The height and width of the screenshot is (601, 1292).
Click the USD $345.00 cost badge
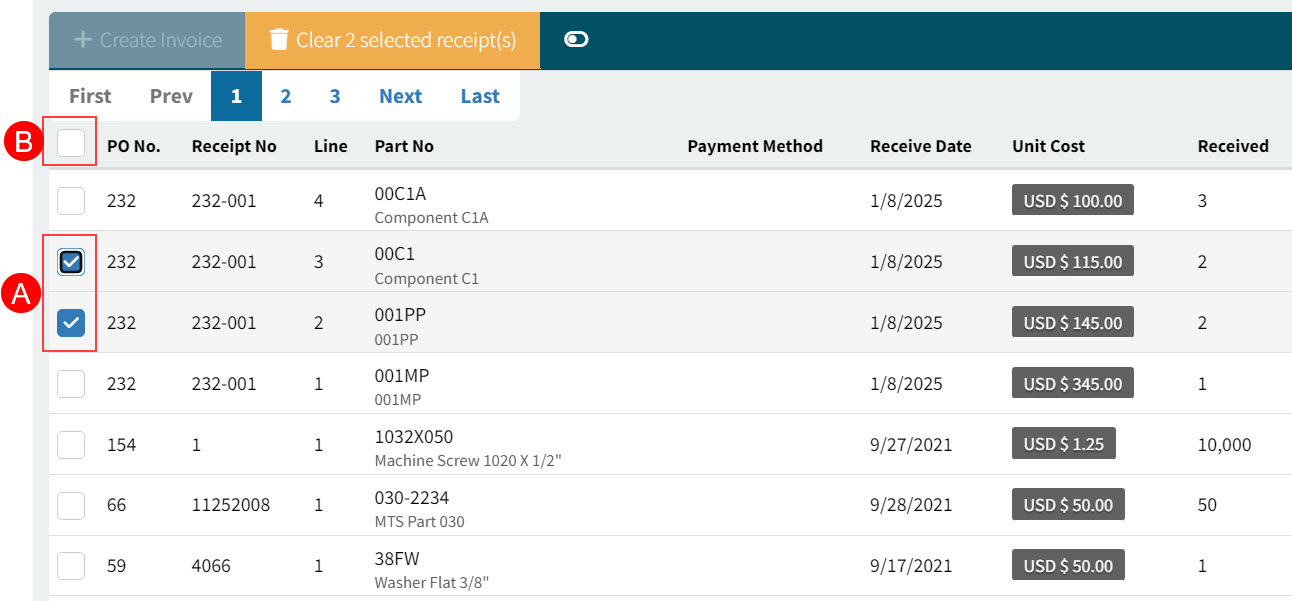point(1072,382)
